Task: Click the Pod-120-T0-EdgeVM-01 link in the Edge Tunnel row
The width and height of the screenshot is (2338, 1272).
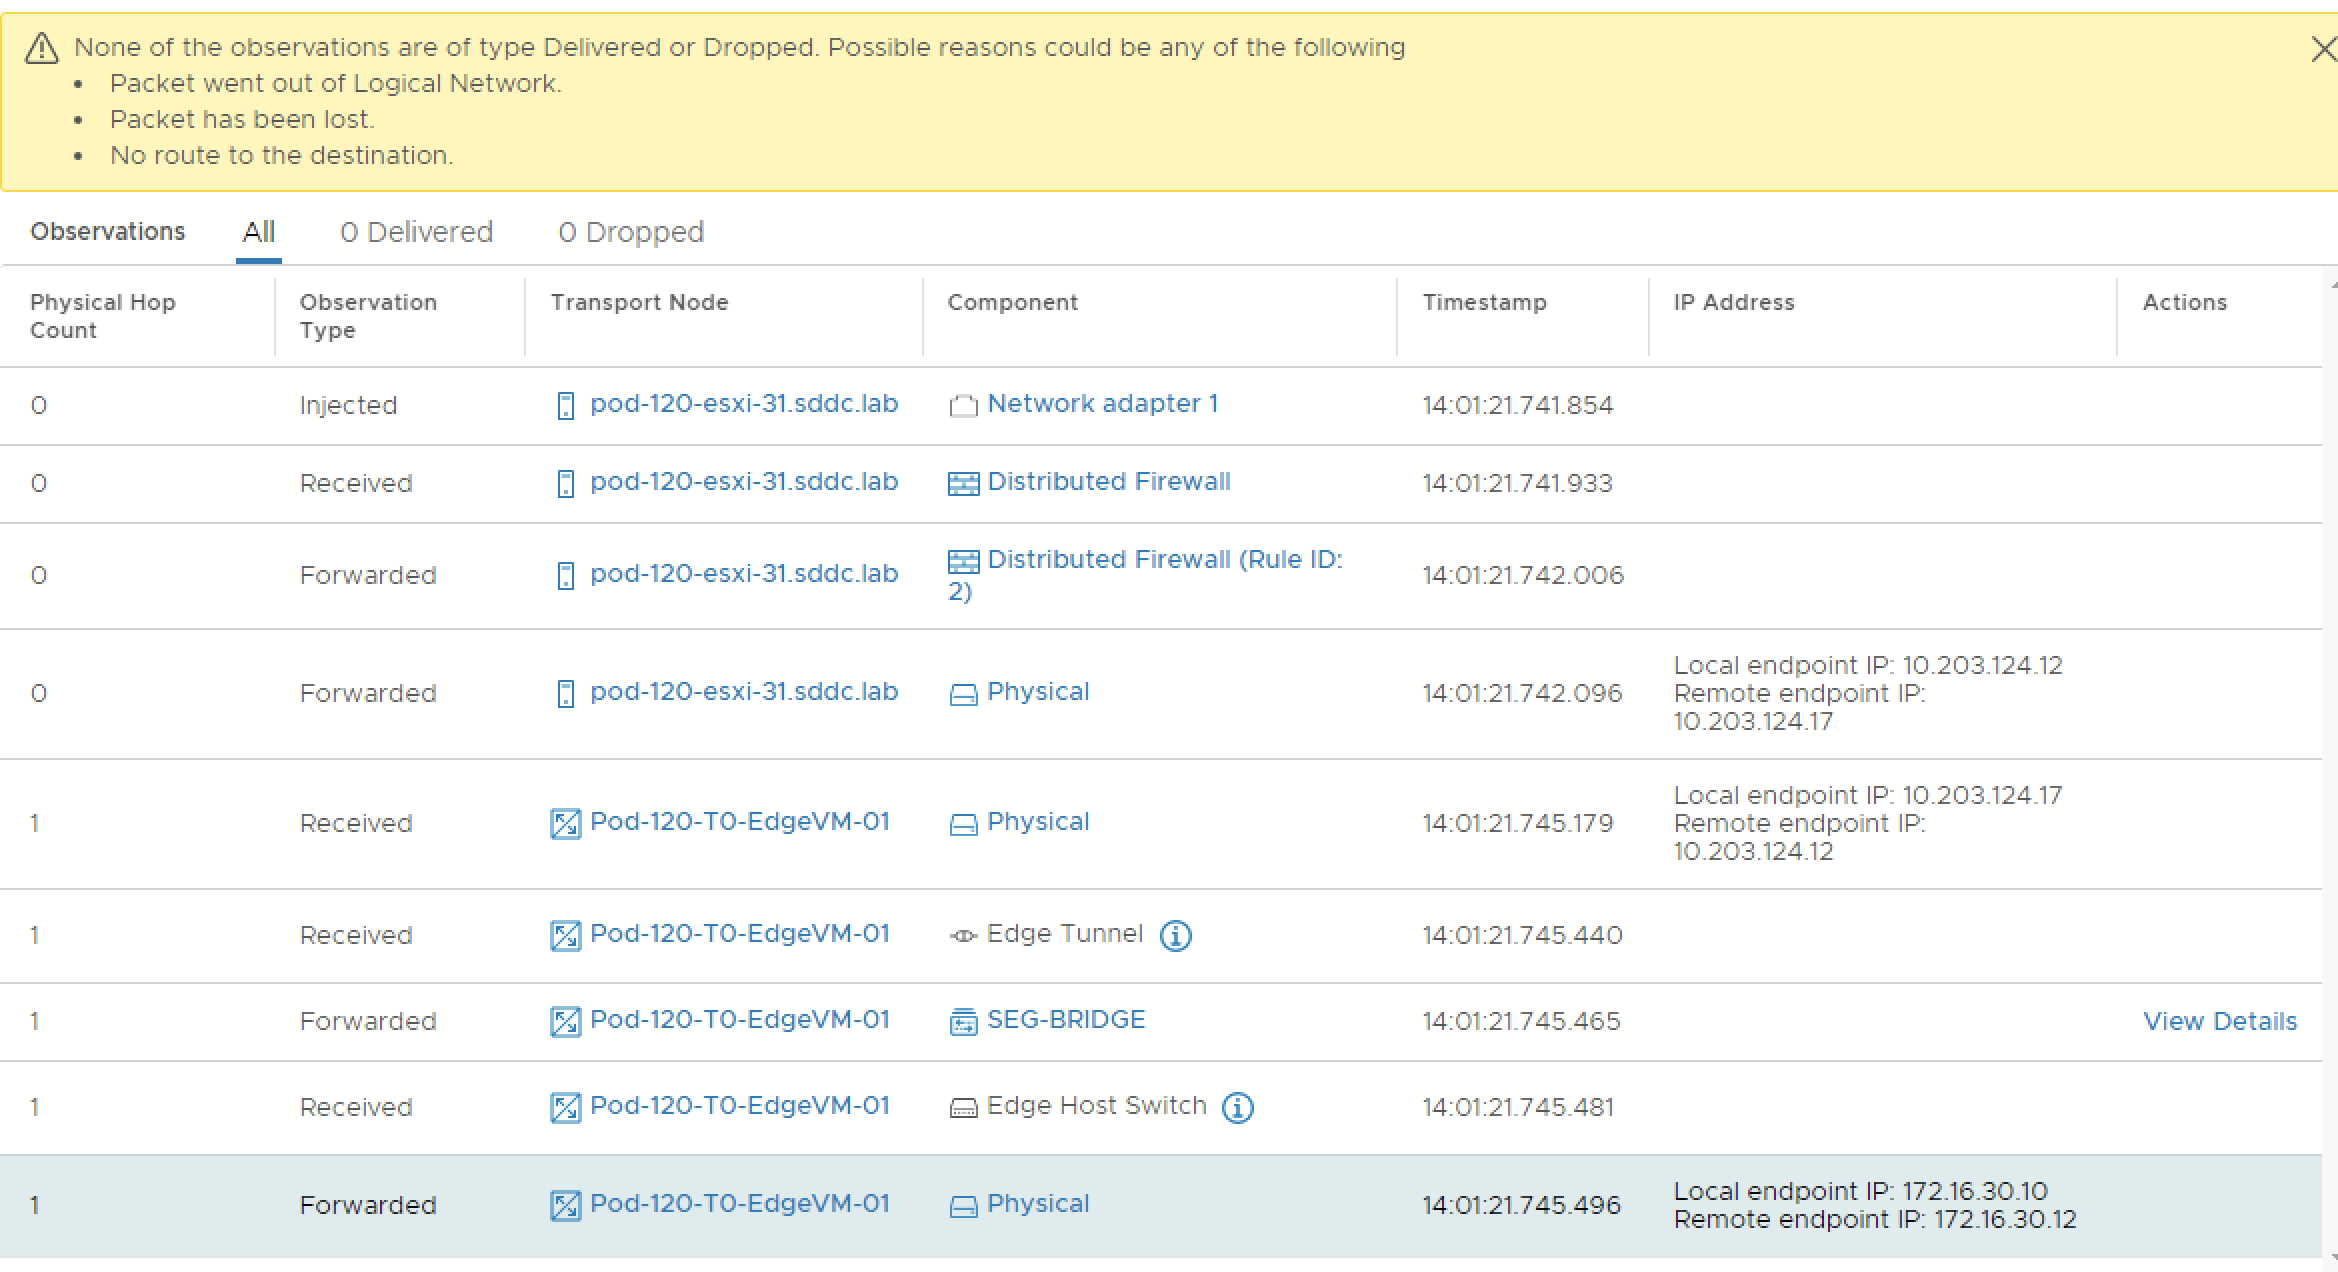Action: 739,934
